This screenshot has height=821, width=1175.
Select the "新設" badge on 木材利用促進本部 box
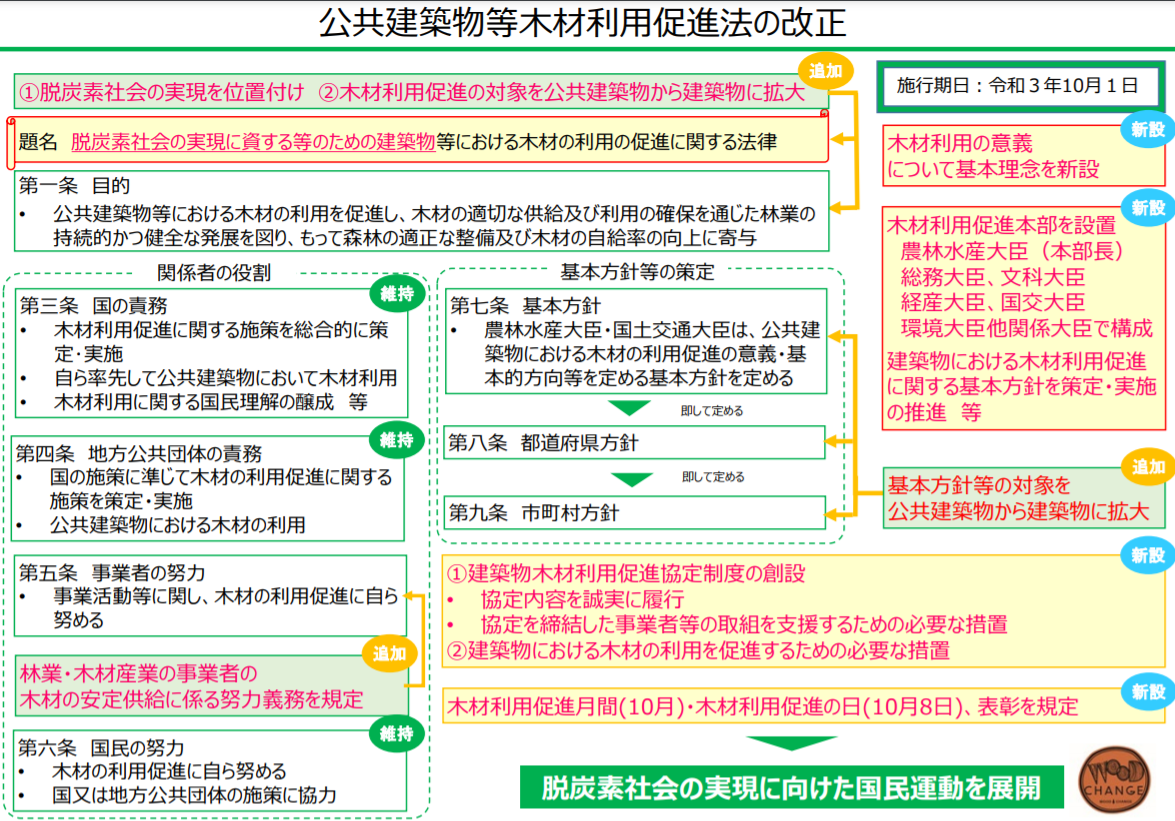click(x=1148, y=207)
